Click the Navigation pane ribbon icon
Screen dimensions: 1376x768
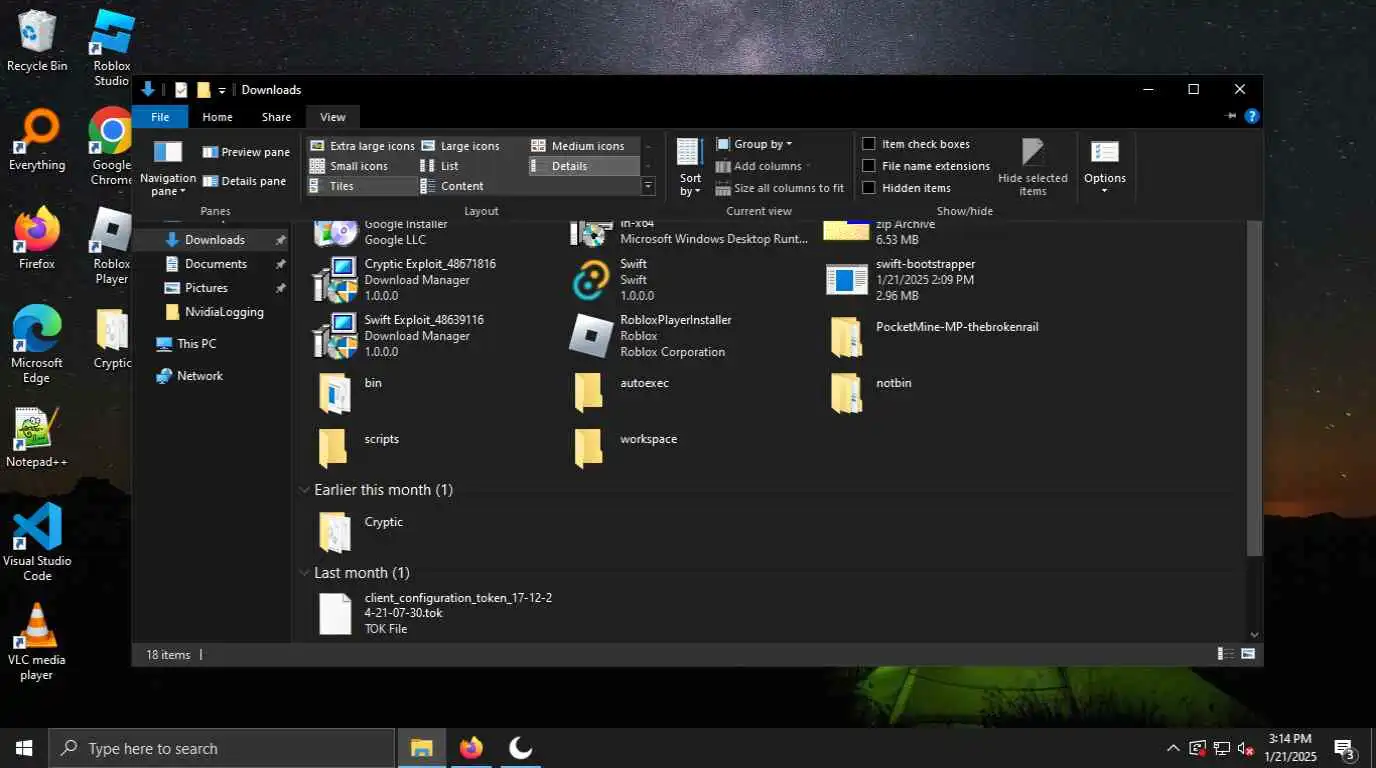click(168, 166)
